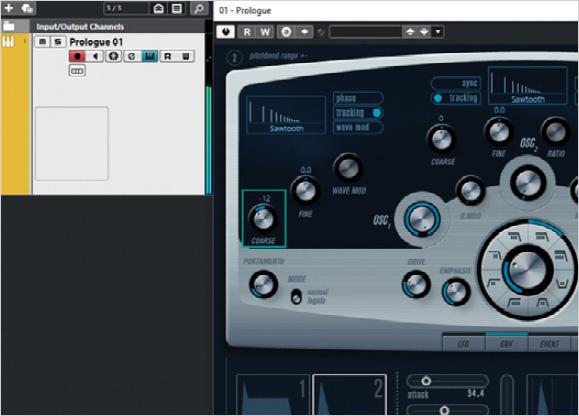The width and height of the screenshot is (579, 416).
Task: Click the Input/Output Channels header text
Action: click(80, 27)
